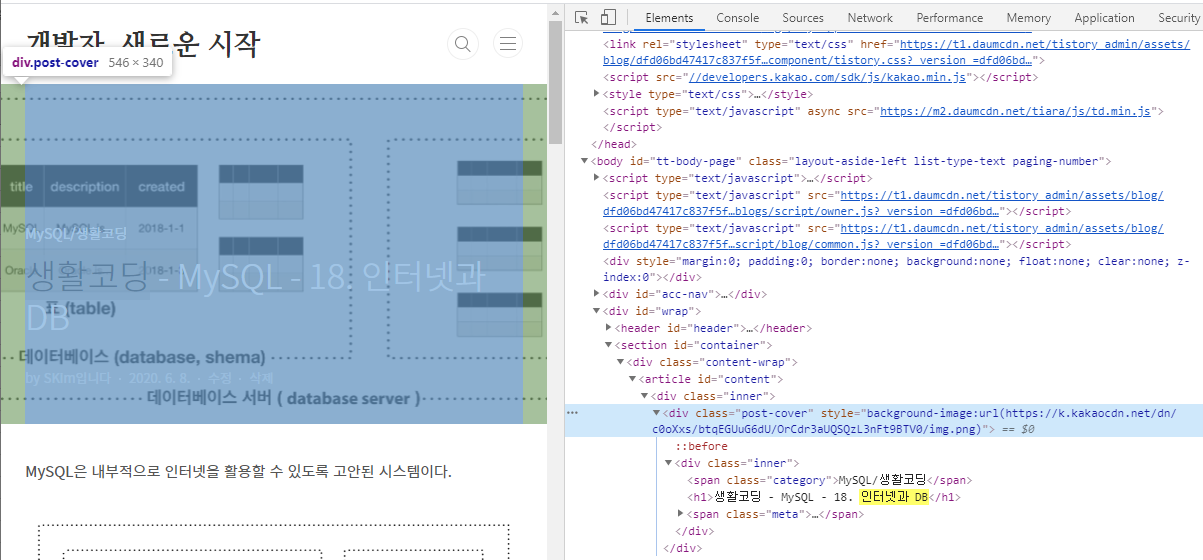Collapse the section id container node

tap(609, 345)
